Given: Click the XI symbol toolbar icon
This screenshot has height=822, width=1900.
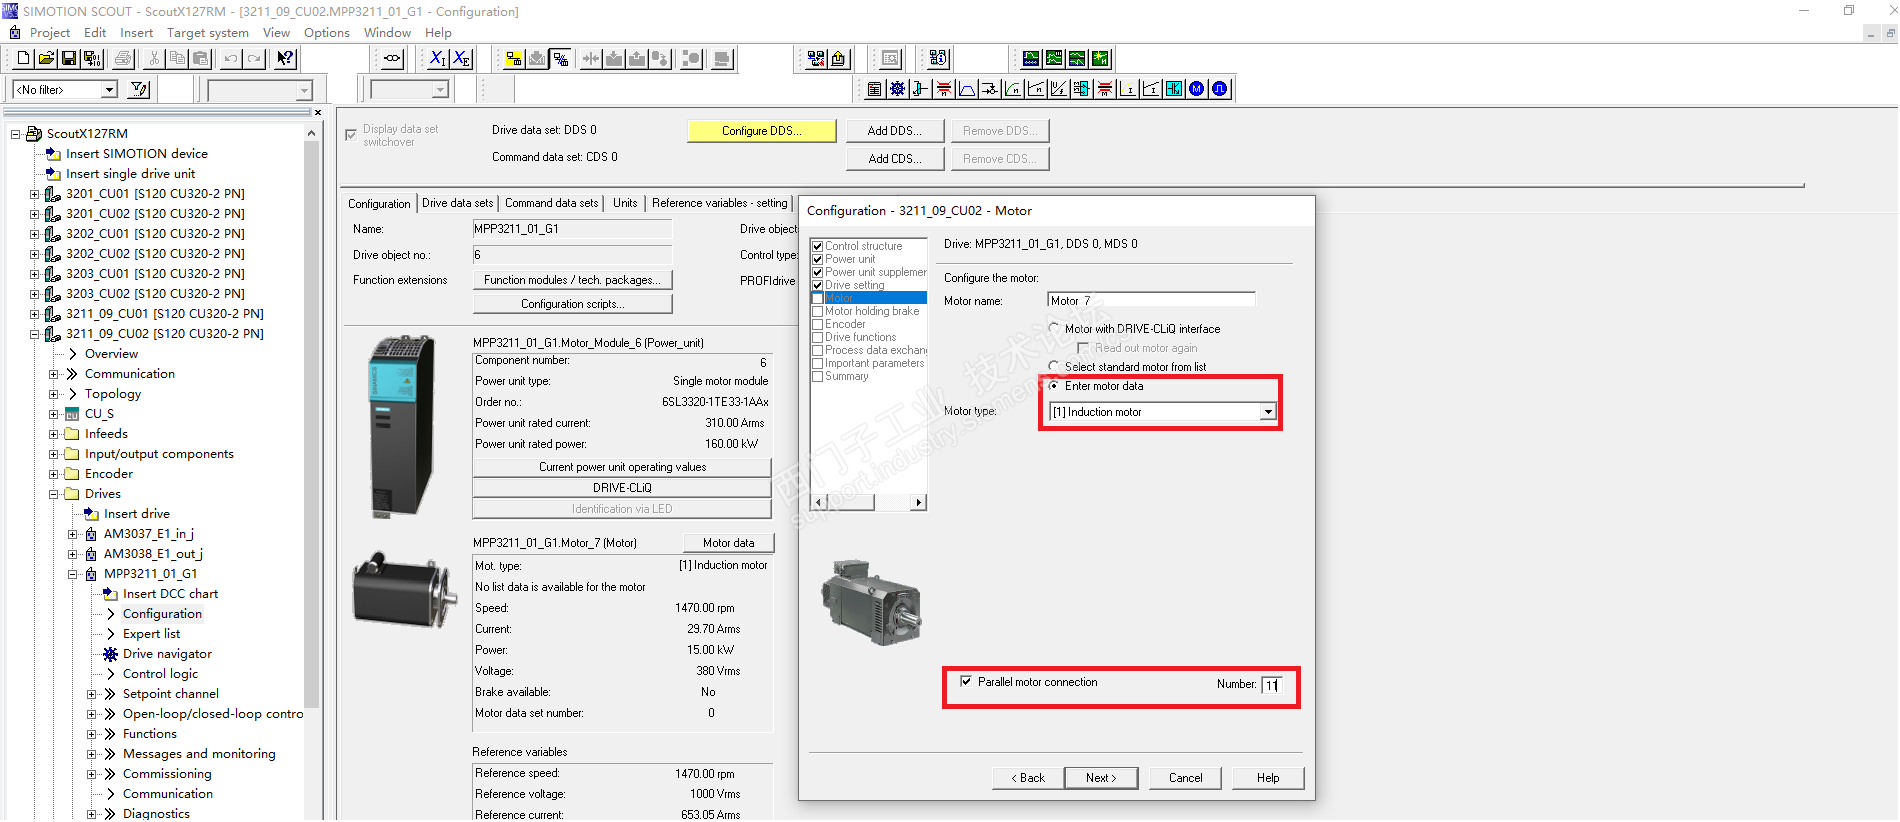Looking at the screenshot, I should point(438,59).
